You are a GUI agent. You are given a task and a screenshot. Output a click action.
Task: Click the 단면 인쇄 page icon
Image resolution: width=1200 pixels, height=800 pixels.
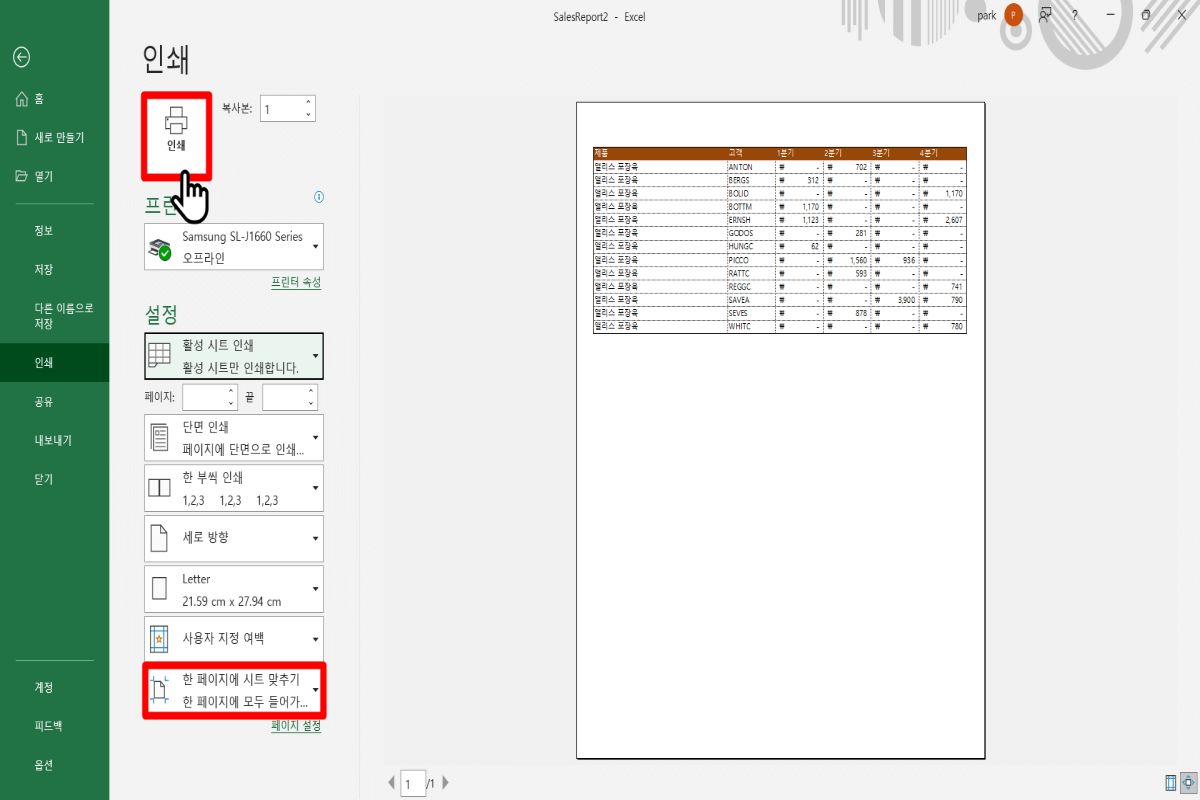[x=159, y=437]
